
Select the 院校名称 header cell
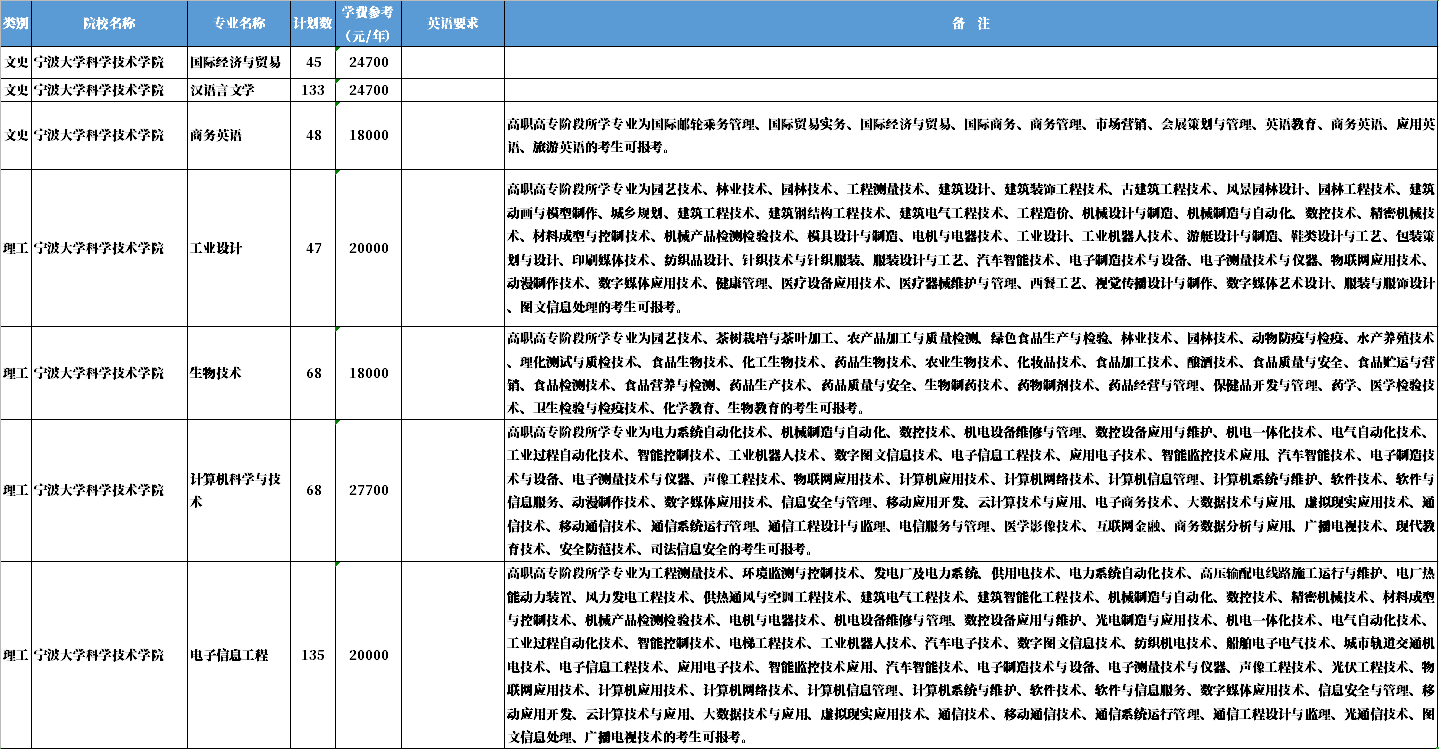(110, 23)
